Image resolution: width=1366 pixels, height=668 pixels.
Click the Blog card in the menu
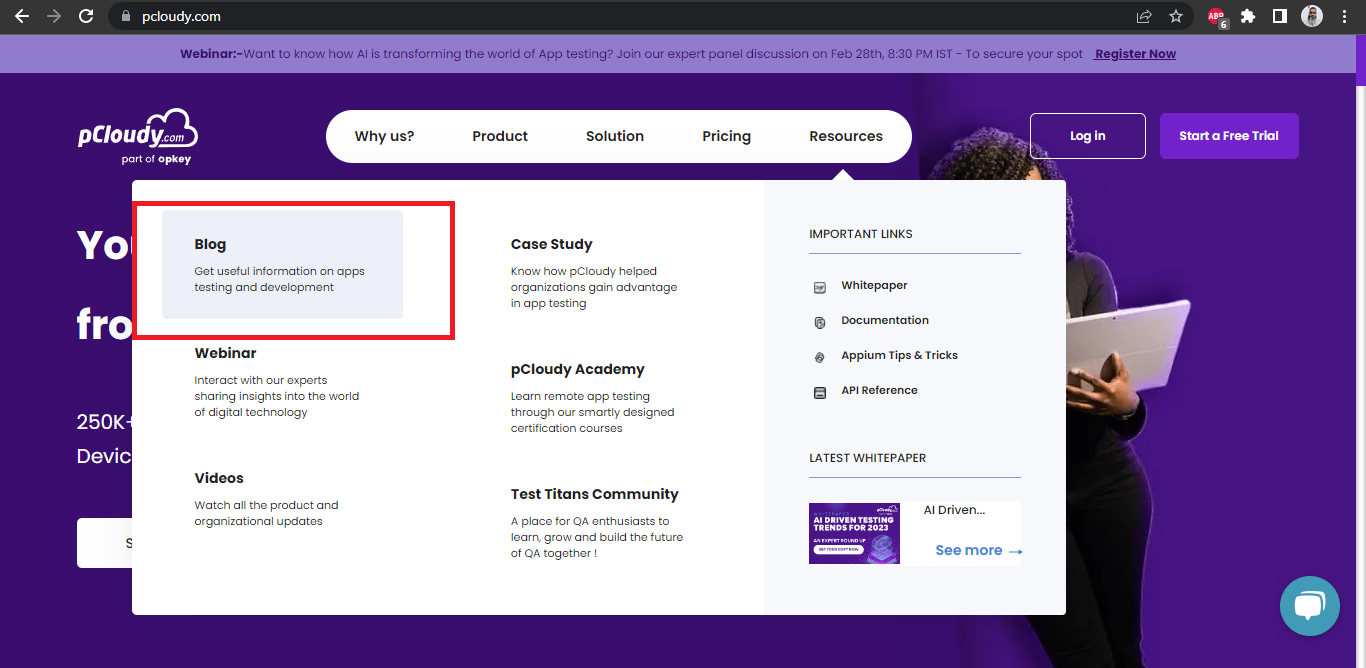click(284, 265)
